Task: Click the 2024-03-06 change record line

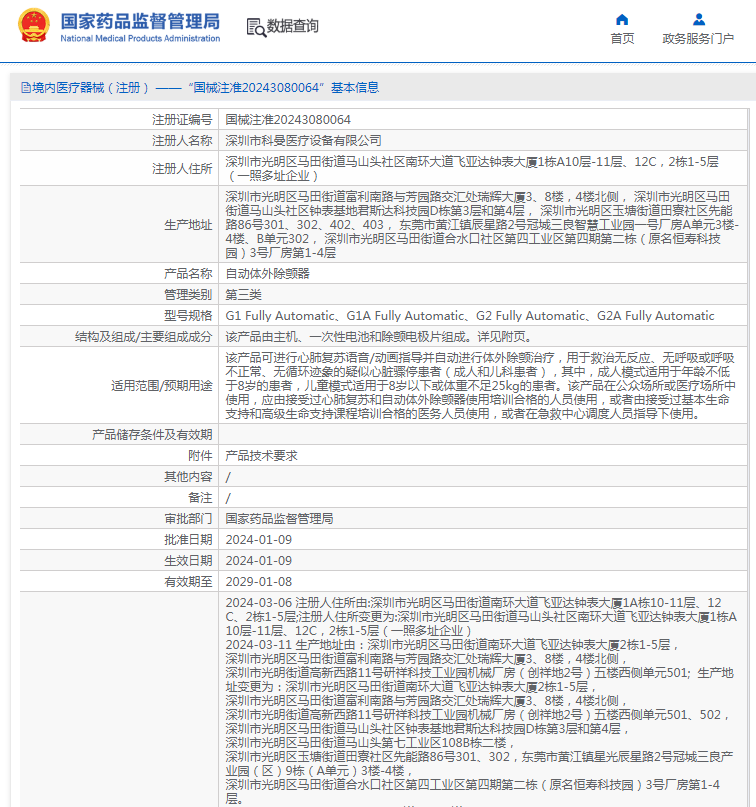Action: pos(481,617)
